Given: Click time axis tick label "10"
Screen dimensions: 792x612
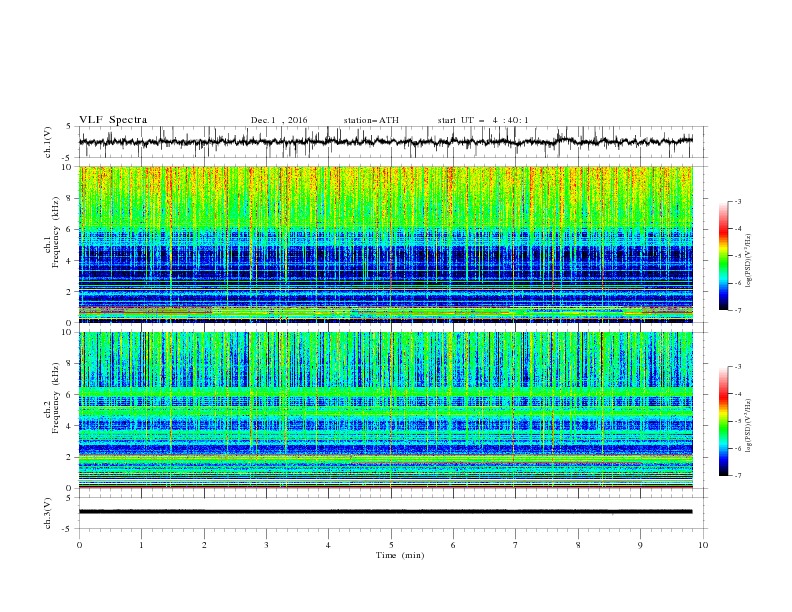Looking at the screenshot, I should 703,545.
